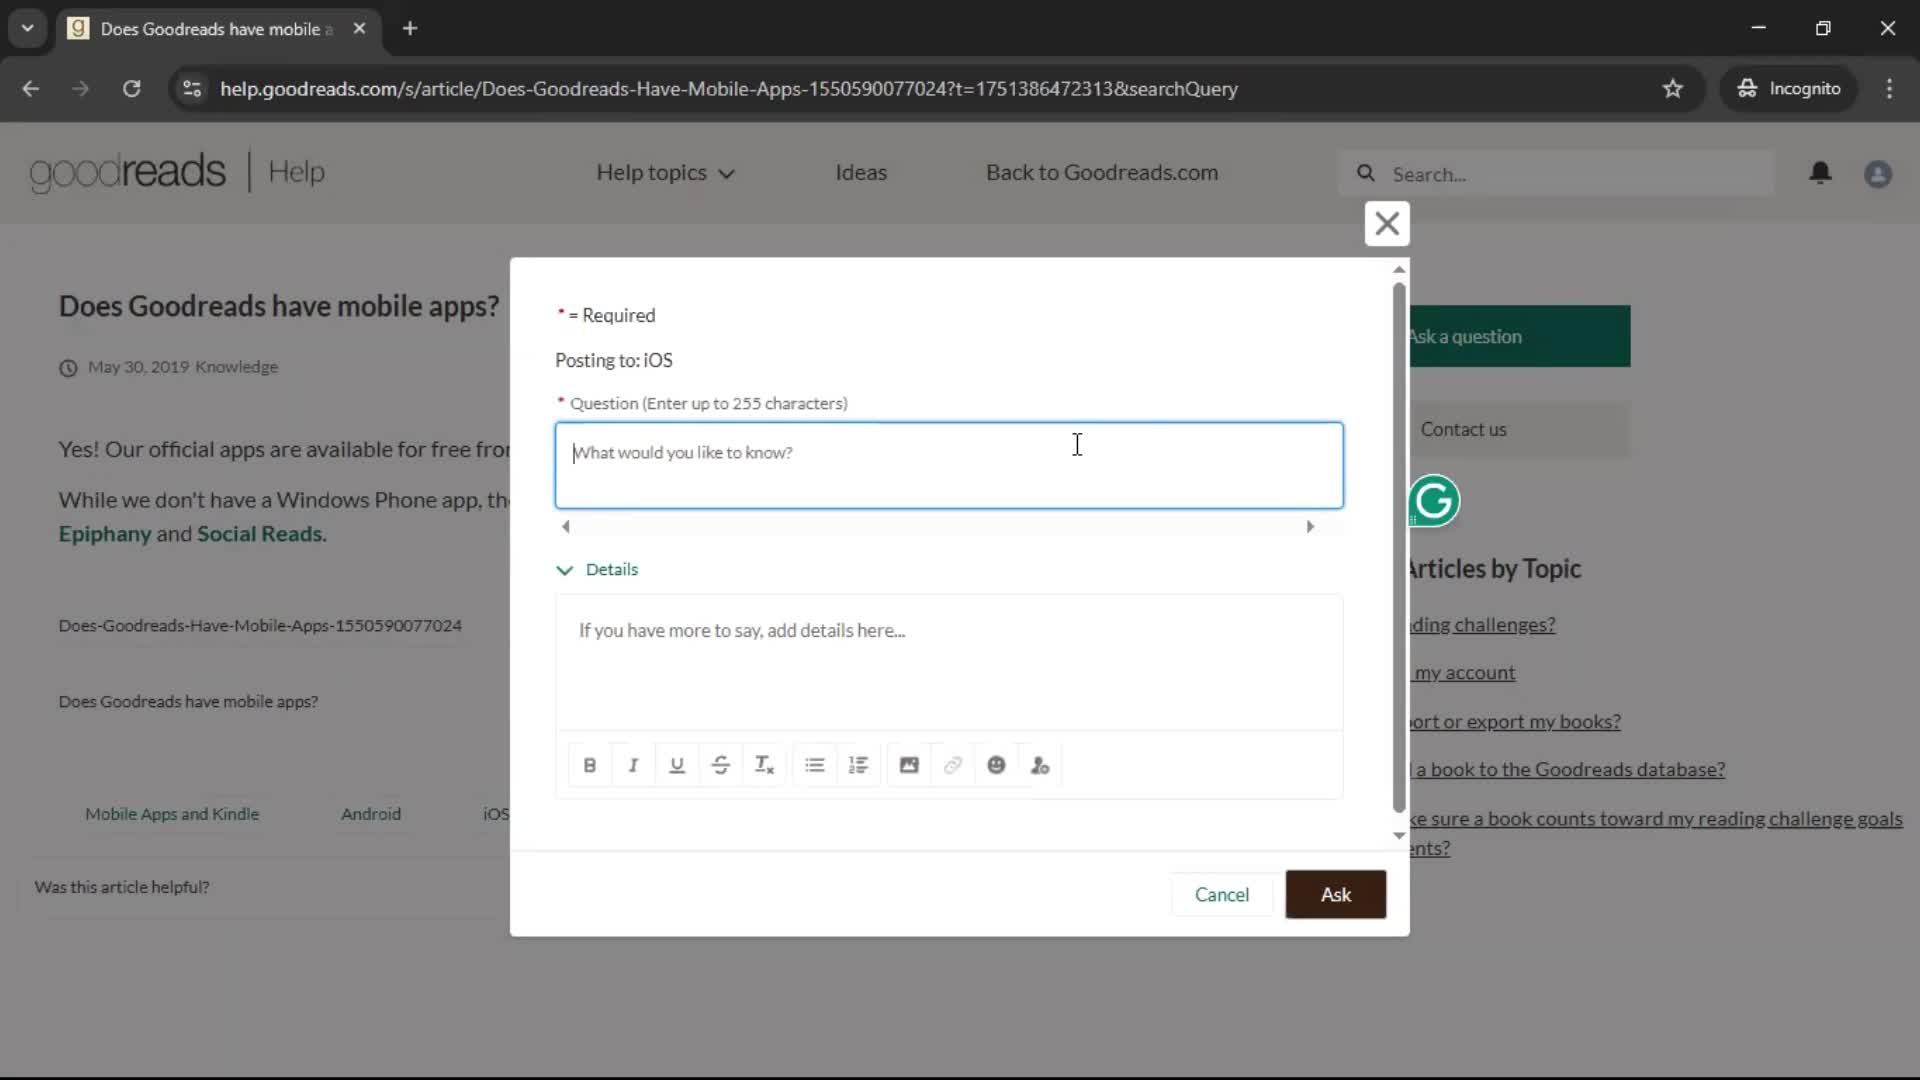Select the Mobile Apps and Kindle topic
The image size is (1920, 1080).
tap(172, 814)
